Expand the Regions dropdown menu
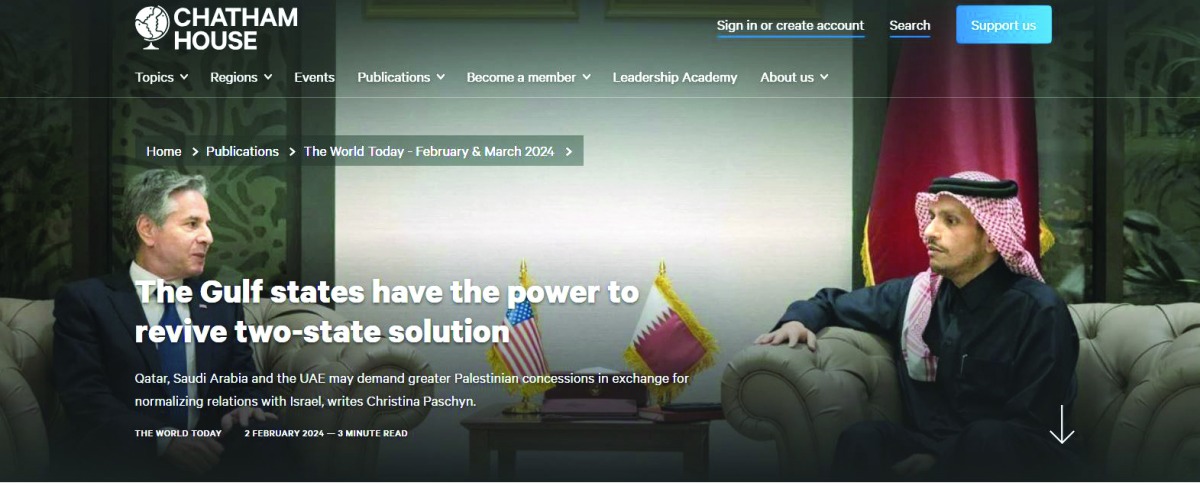Image resolution: width=1200 pixels, height=486 pixels. pyautogui.click(x=241, y=77)
